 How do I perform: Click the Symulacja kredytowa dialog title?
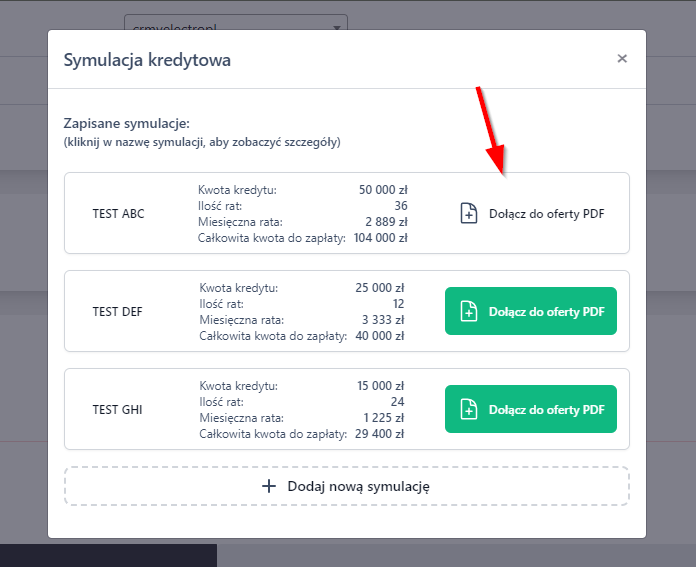(x=147, y=60)
